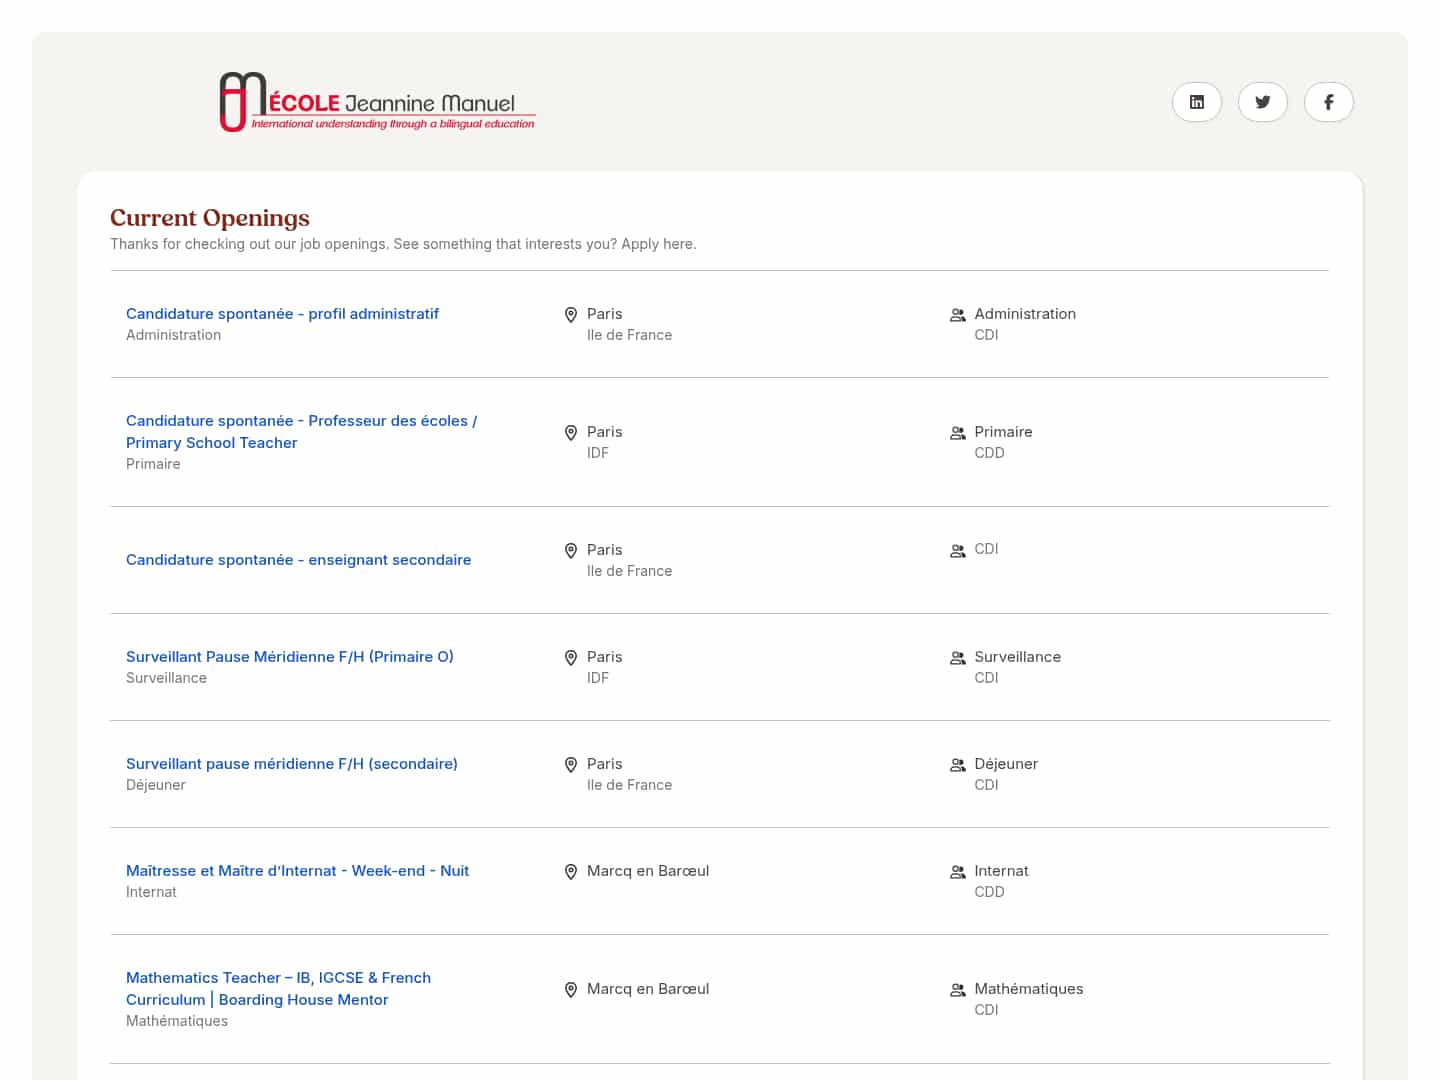Screen dimensions: 1440x1080
Task: Click department people icon beside Administration
Action: tap(957, 315)
